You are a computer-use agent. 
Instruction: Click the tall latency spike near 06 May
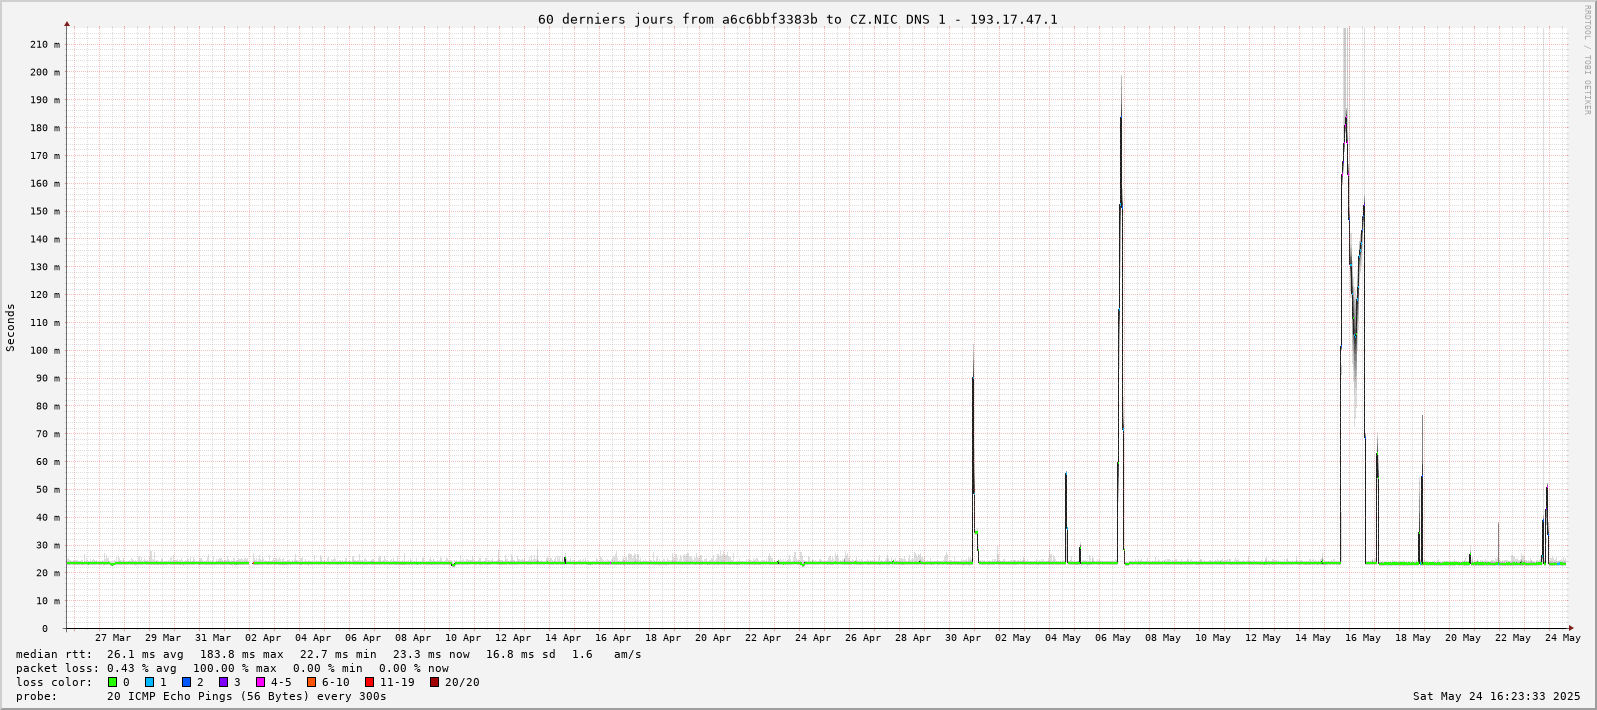tap(1121, 320)
